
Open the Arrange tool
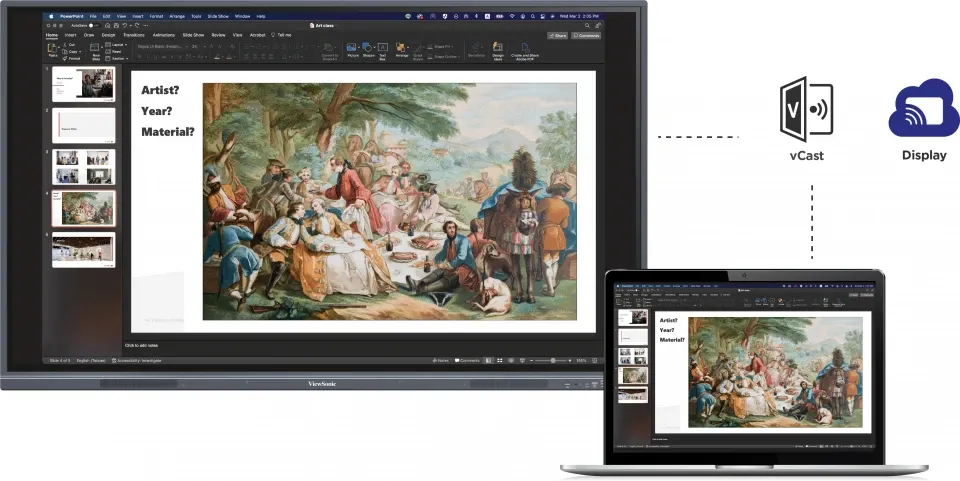401,50
